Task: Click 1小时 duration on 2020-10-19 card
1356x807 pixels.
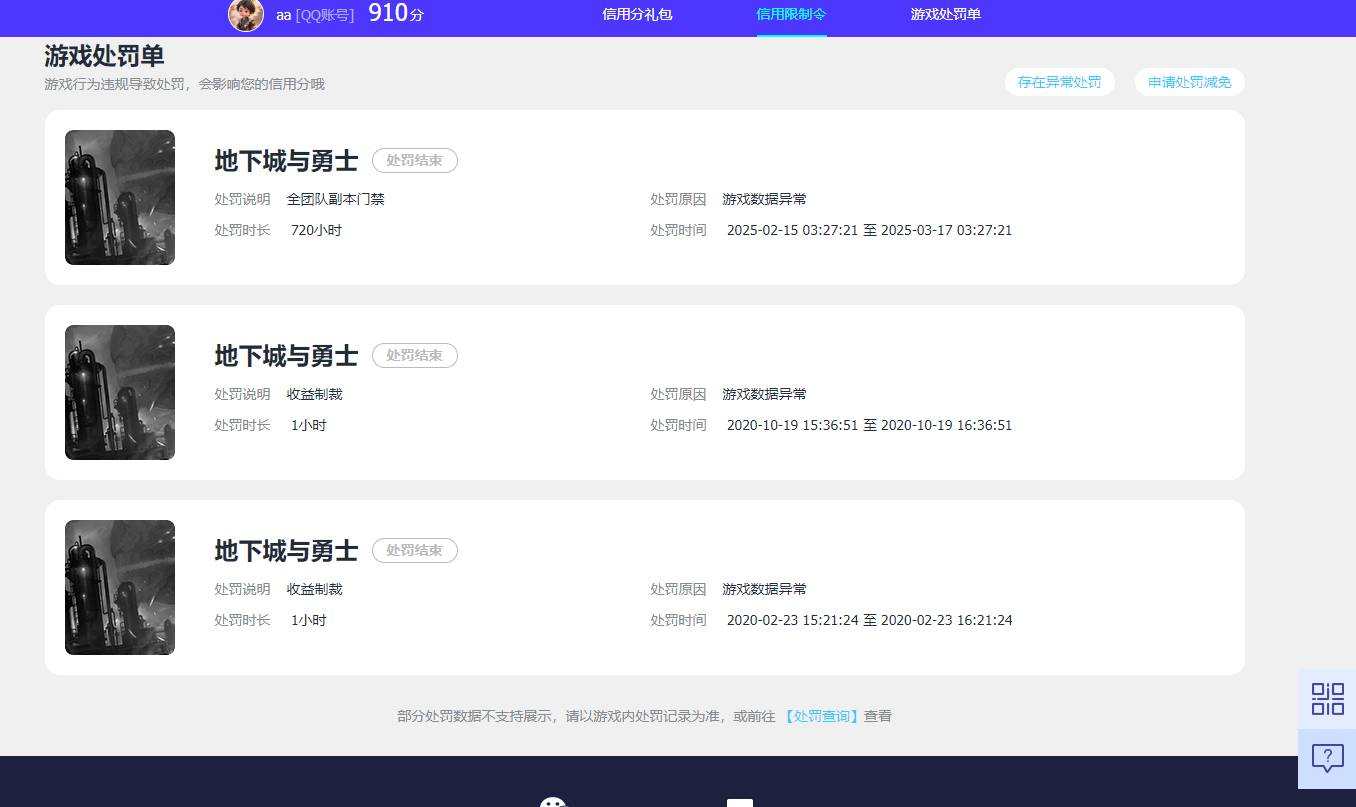Action: tap(309, 425)
